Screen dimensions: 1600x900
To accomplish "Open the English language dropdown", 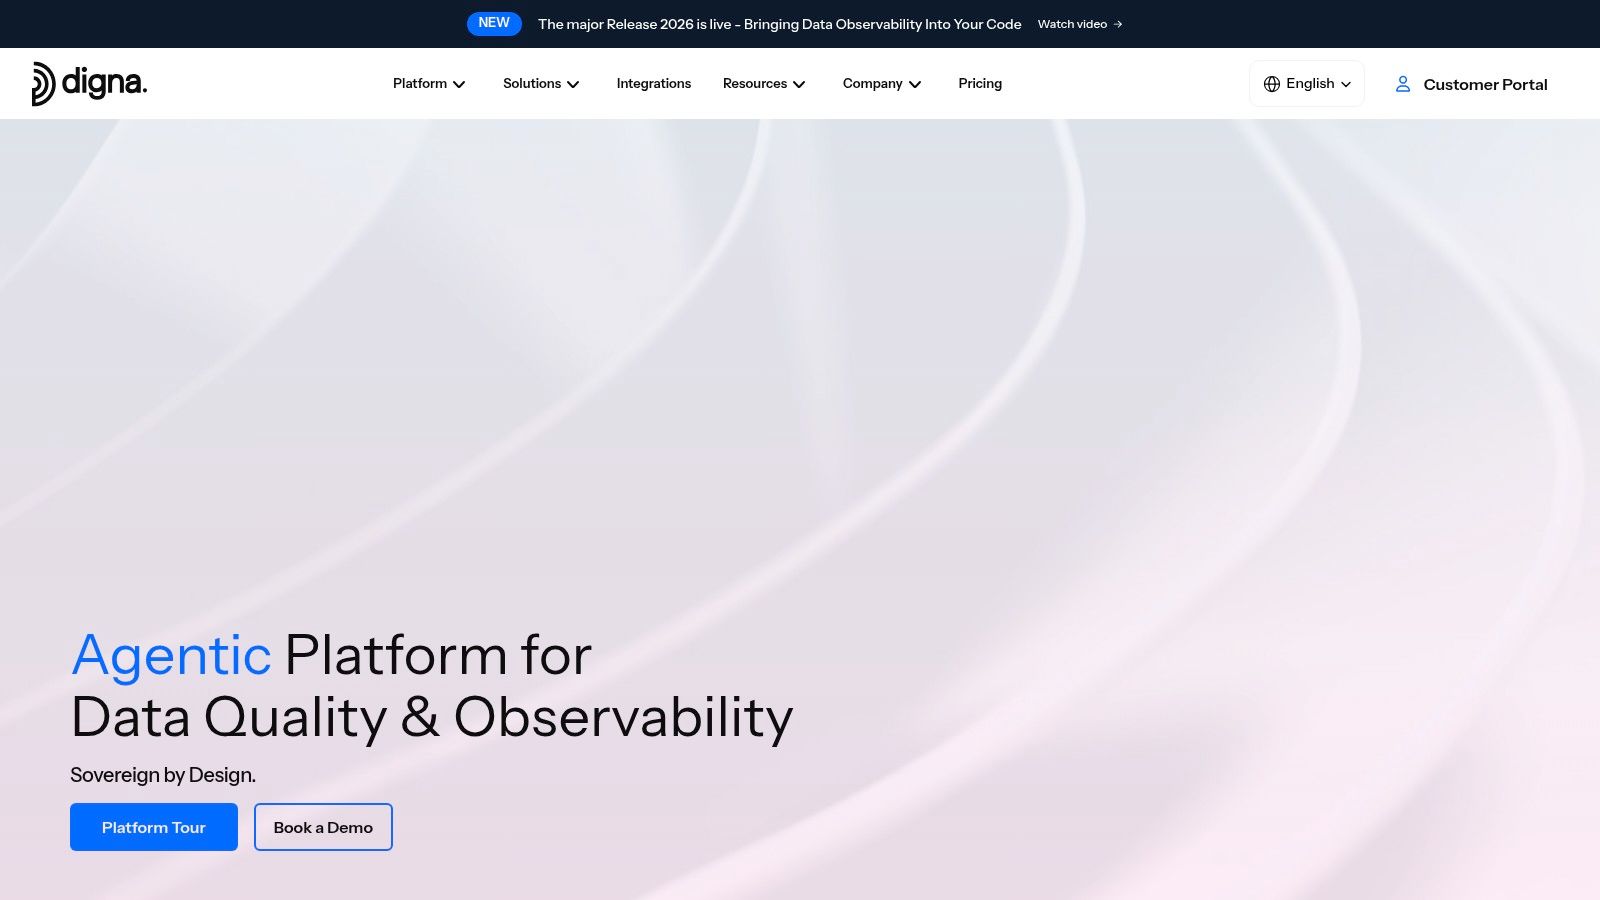I will (x=1307, y=84).
